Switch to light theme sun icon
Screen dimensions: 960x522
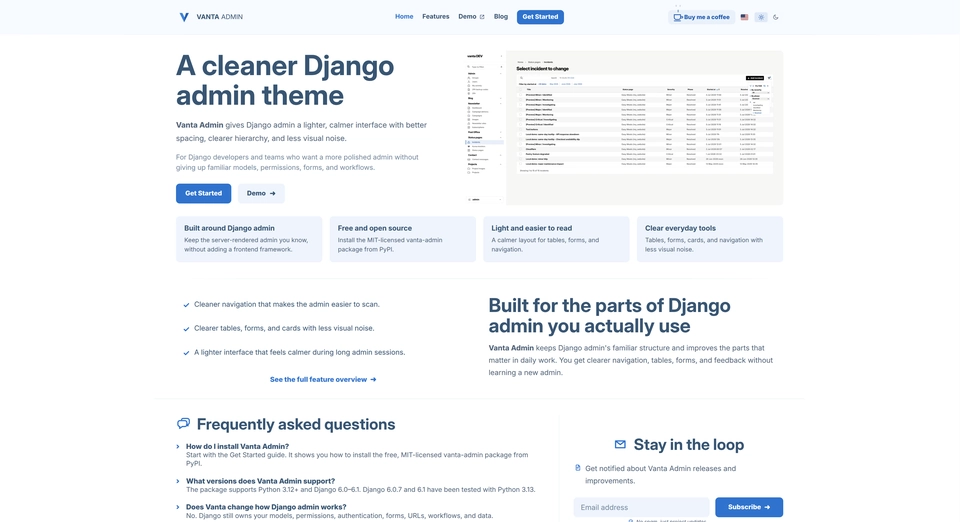(761, 17)
